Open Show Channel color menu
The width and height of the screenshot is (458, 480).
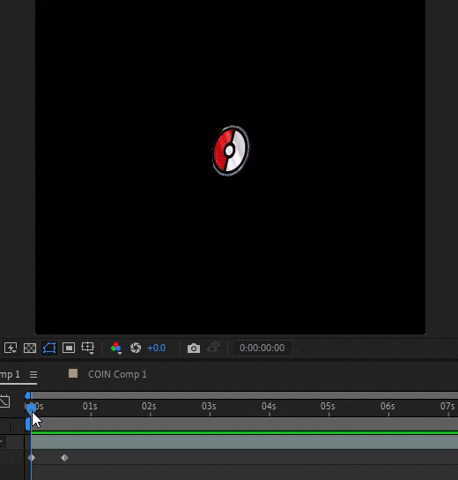pos(116,348)
